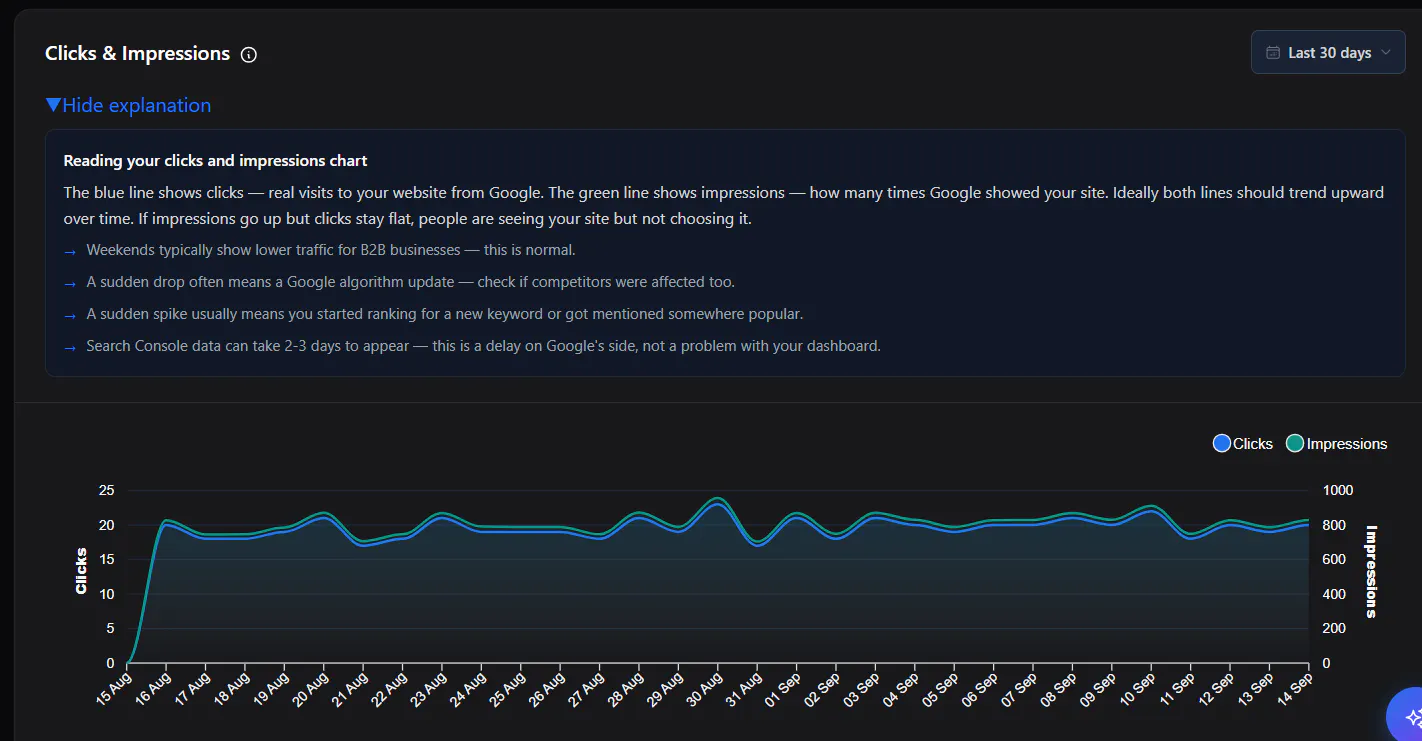Screen dimensions: 1422x741
Task: Toggle the Impressions series in the legend
Action: coord(1337,444)
